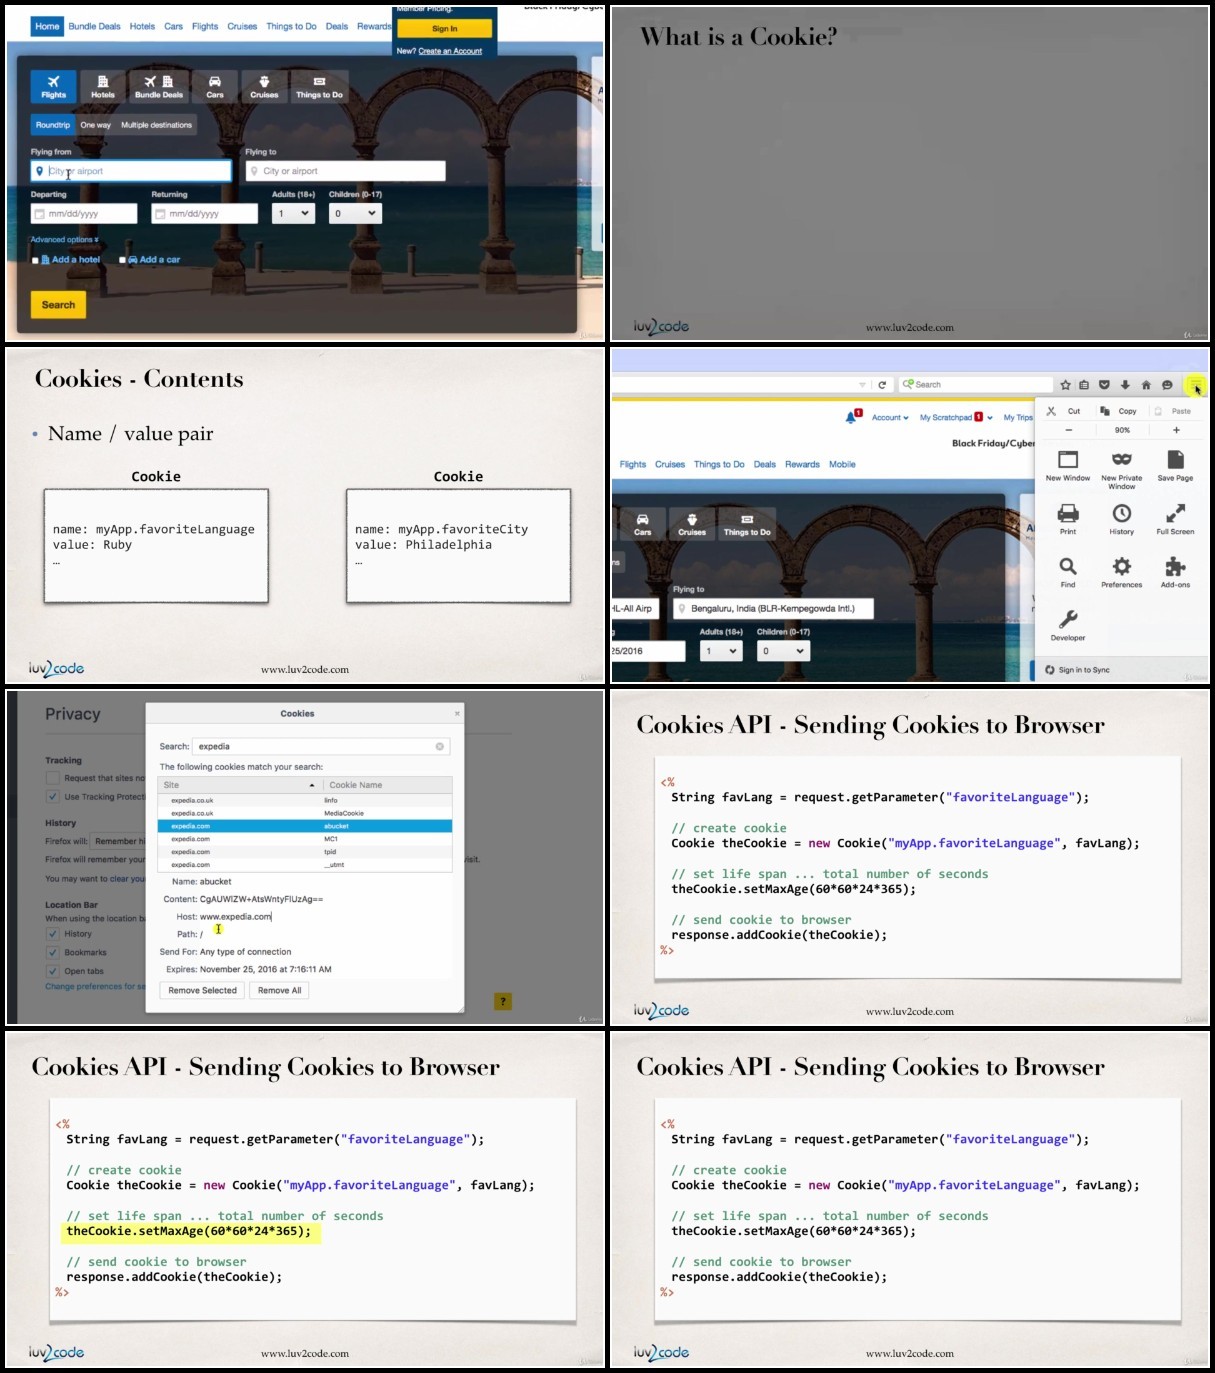
Task: Select the Multiple destinations trip option
Action: coord(157,125)
